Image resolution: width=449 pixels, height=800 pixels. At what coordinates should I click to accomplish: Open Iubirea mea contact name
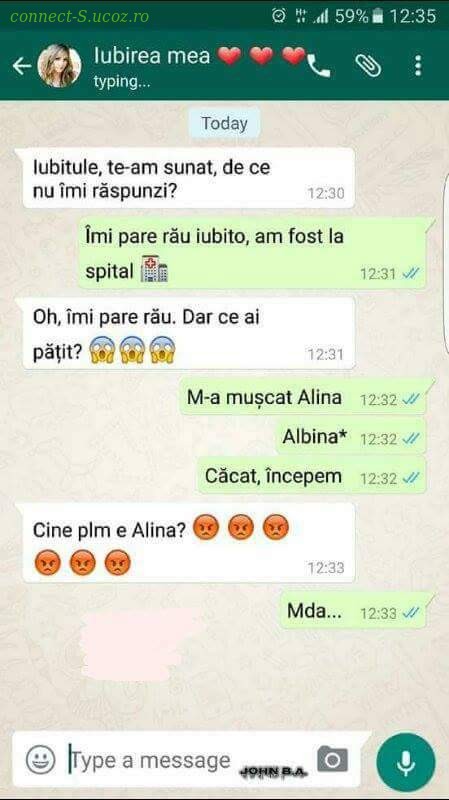click(152, 56)
